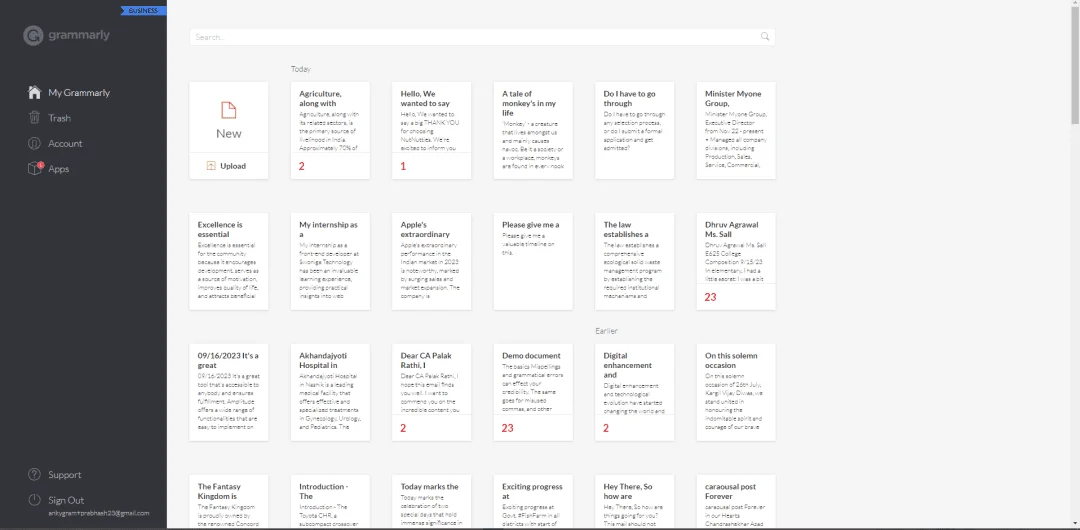The width and height of the screenshot is (1080, 530).
Task: Open the "Agriculture, along with" document
Action: (330, 130)
